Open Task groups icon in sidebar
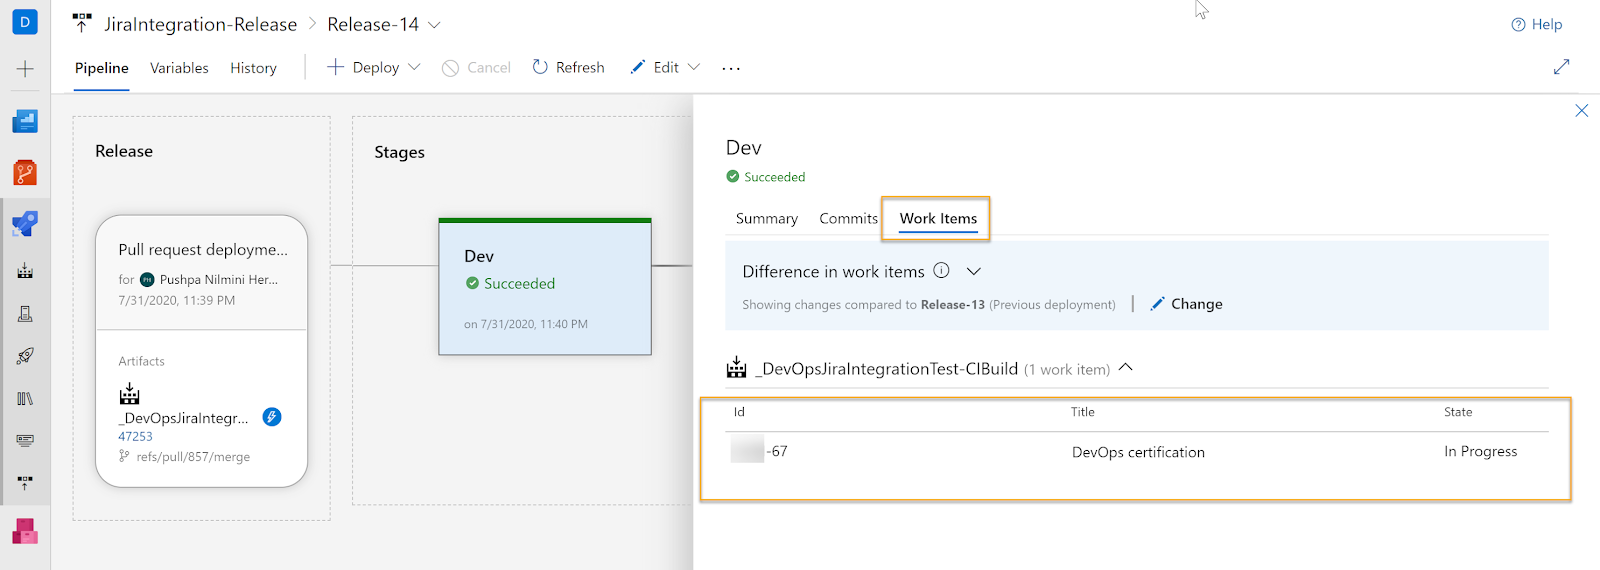Screen dimensions: 1600x570 [25, 440]
